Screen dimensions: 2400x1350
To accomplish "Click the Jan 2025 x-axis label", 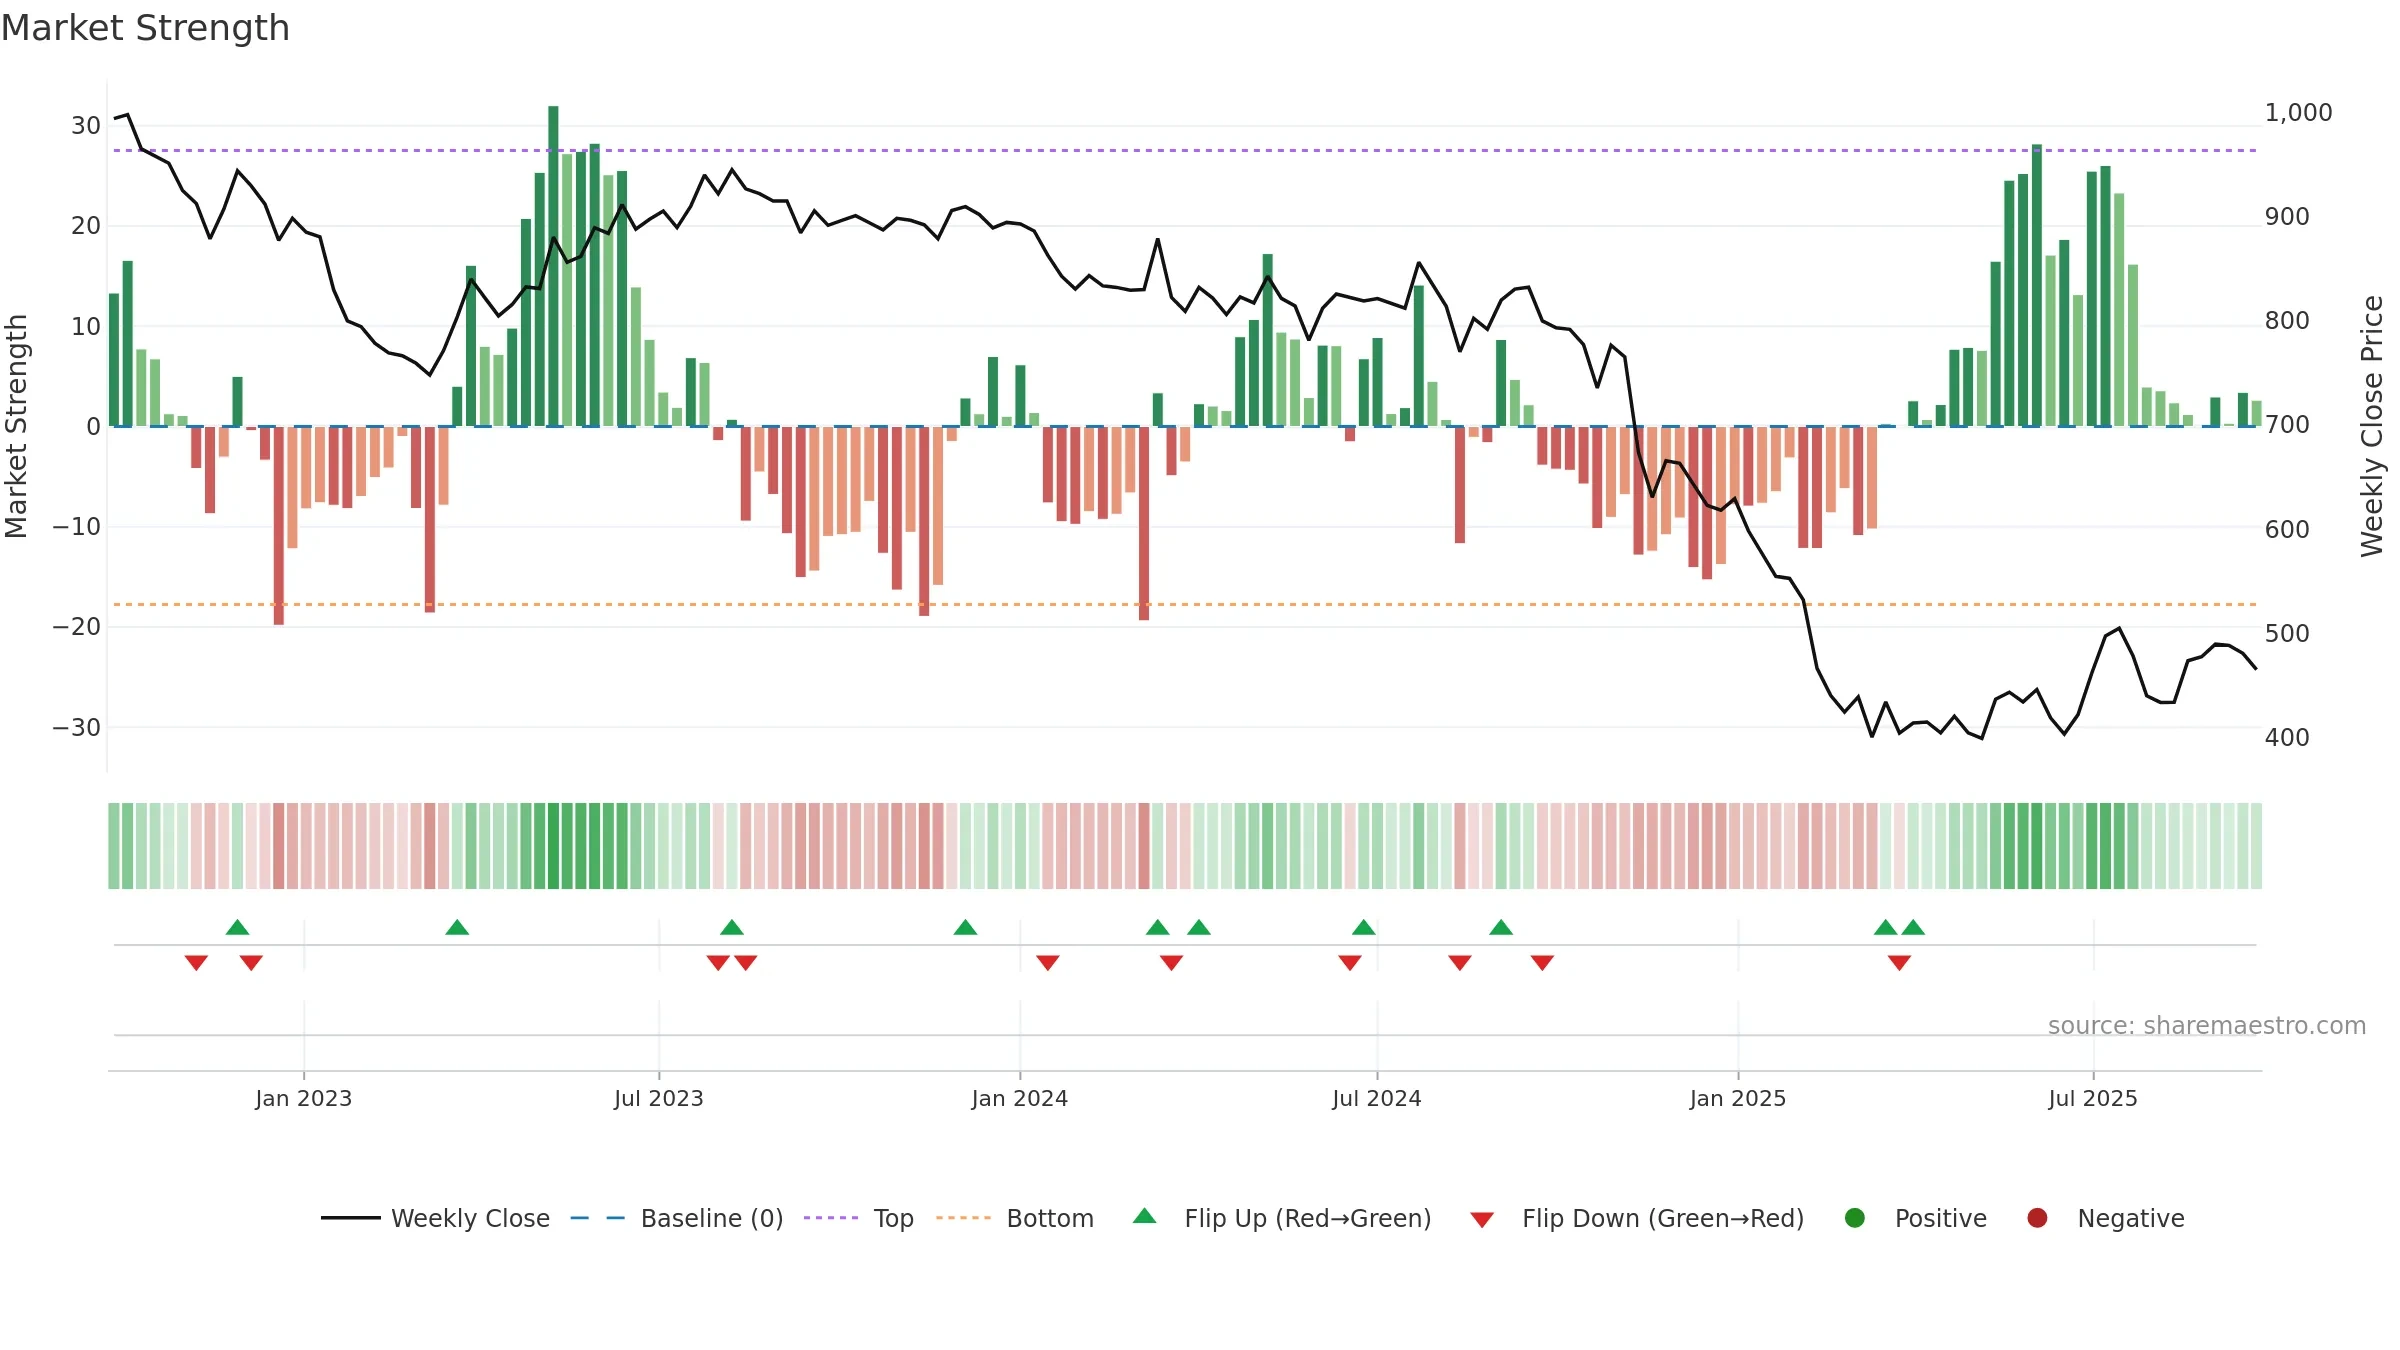I will [x=1738, y=1098].
